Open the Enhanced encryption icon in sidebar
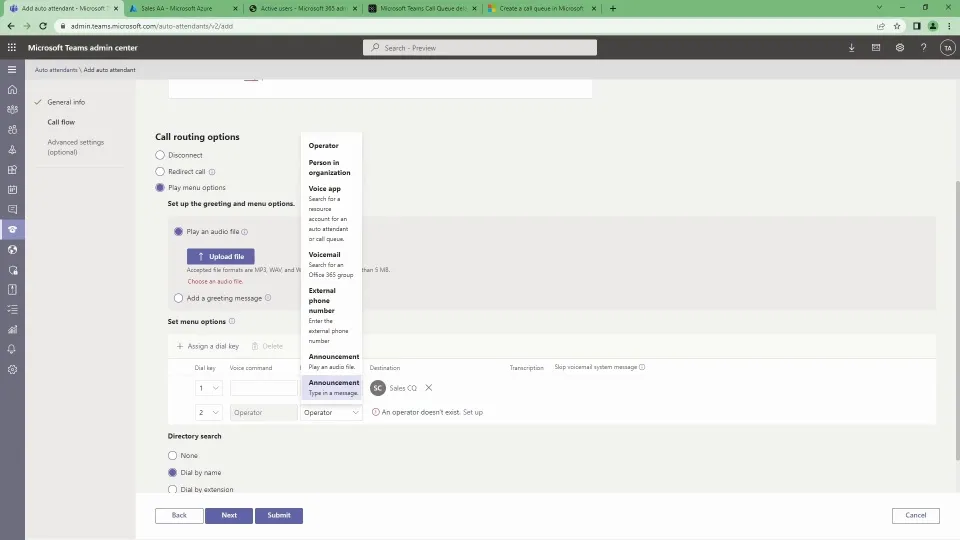 click(x=12, y=270)
